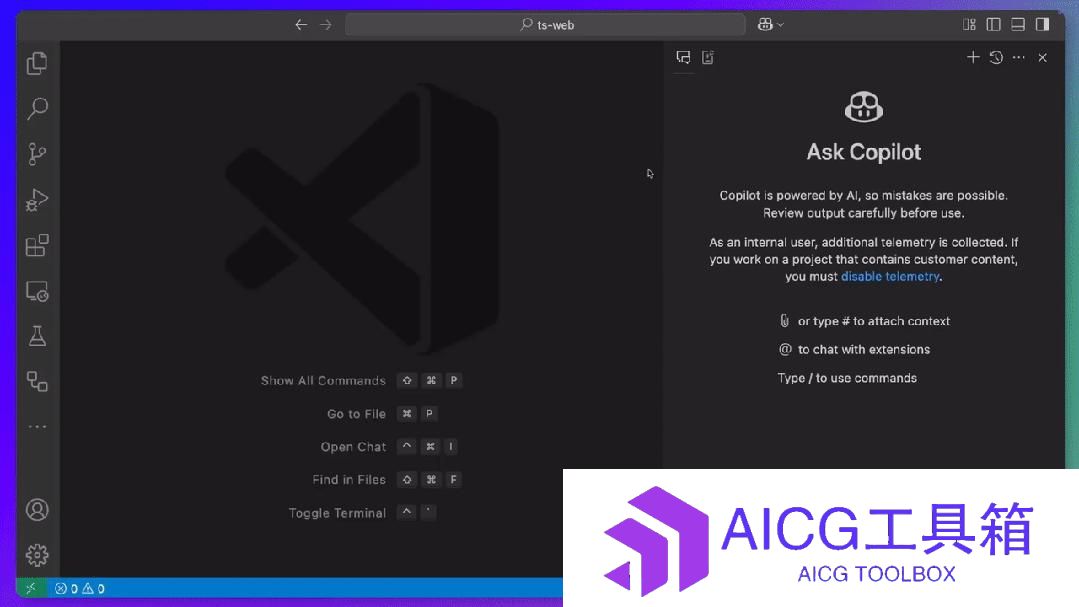Open the Accounts menu
The height and width of the screenshot is (607, 1079).
(37, 510)
